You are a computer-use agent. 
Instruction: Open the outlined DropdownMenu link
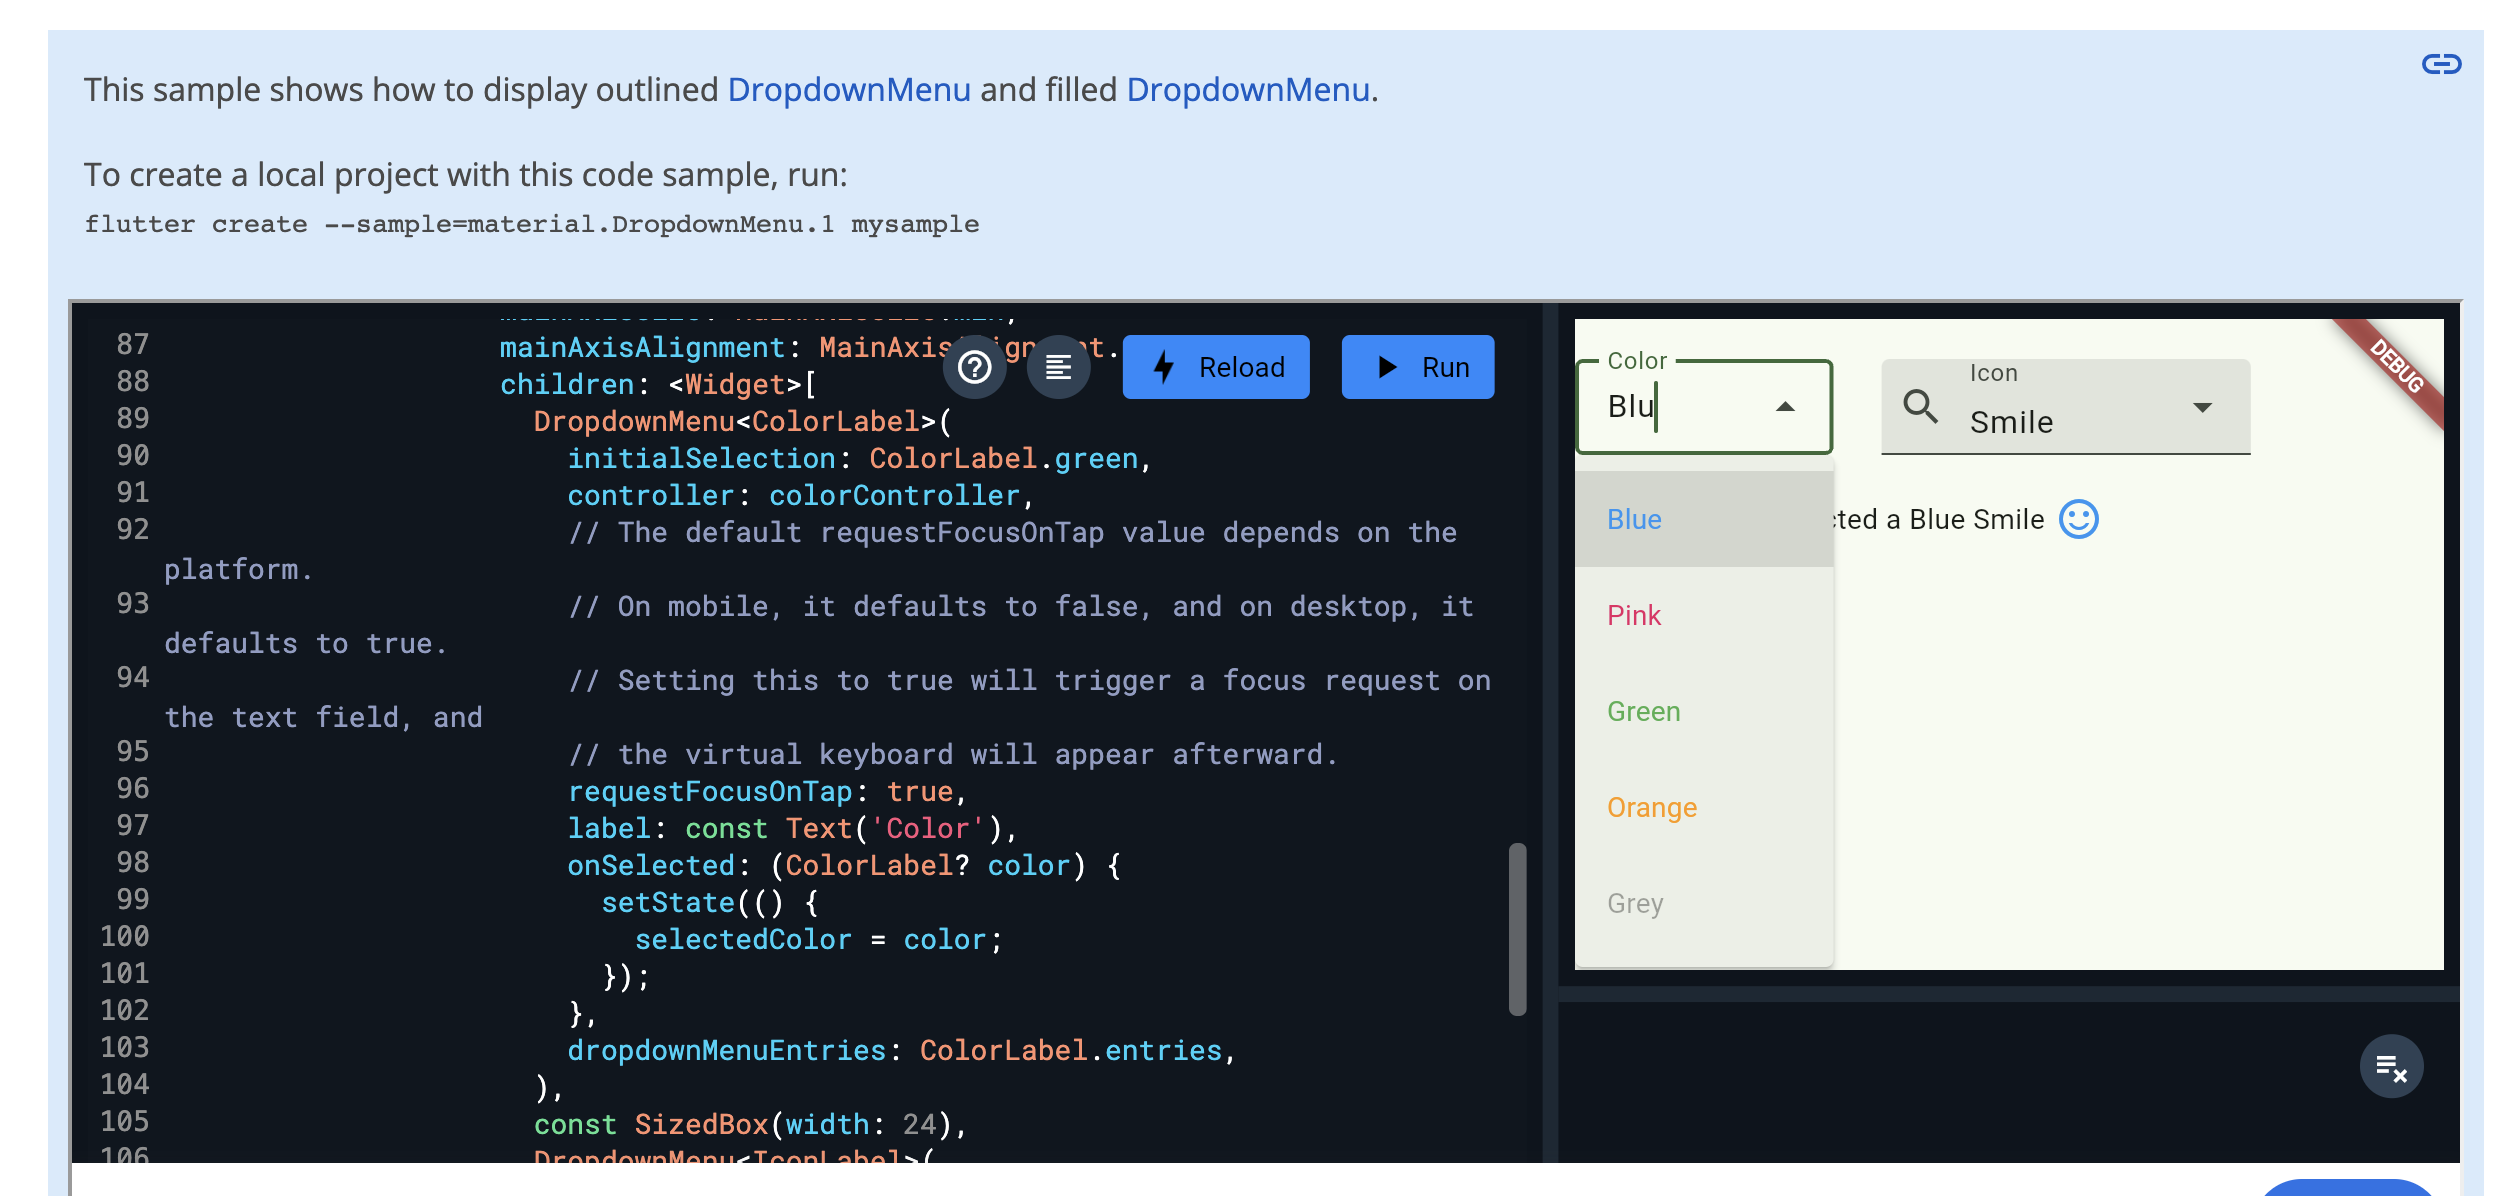click(848, 90)
